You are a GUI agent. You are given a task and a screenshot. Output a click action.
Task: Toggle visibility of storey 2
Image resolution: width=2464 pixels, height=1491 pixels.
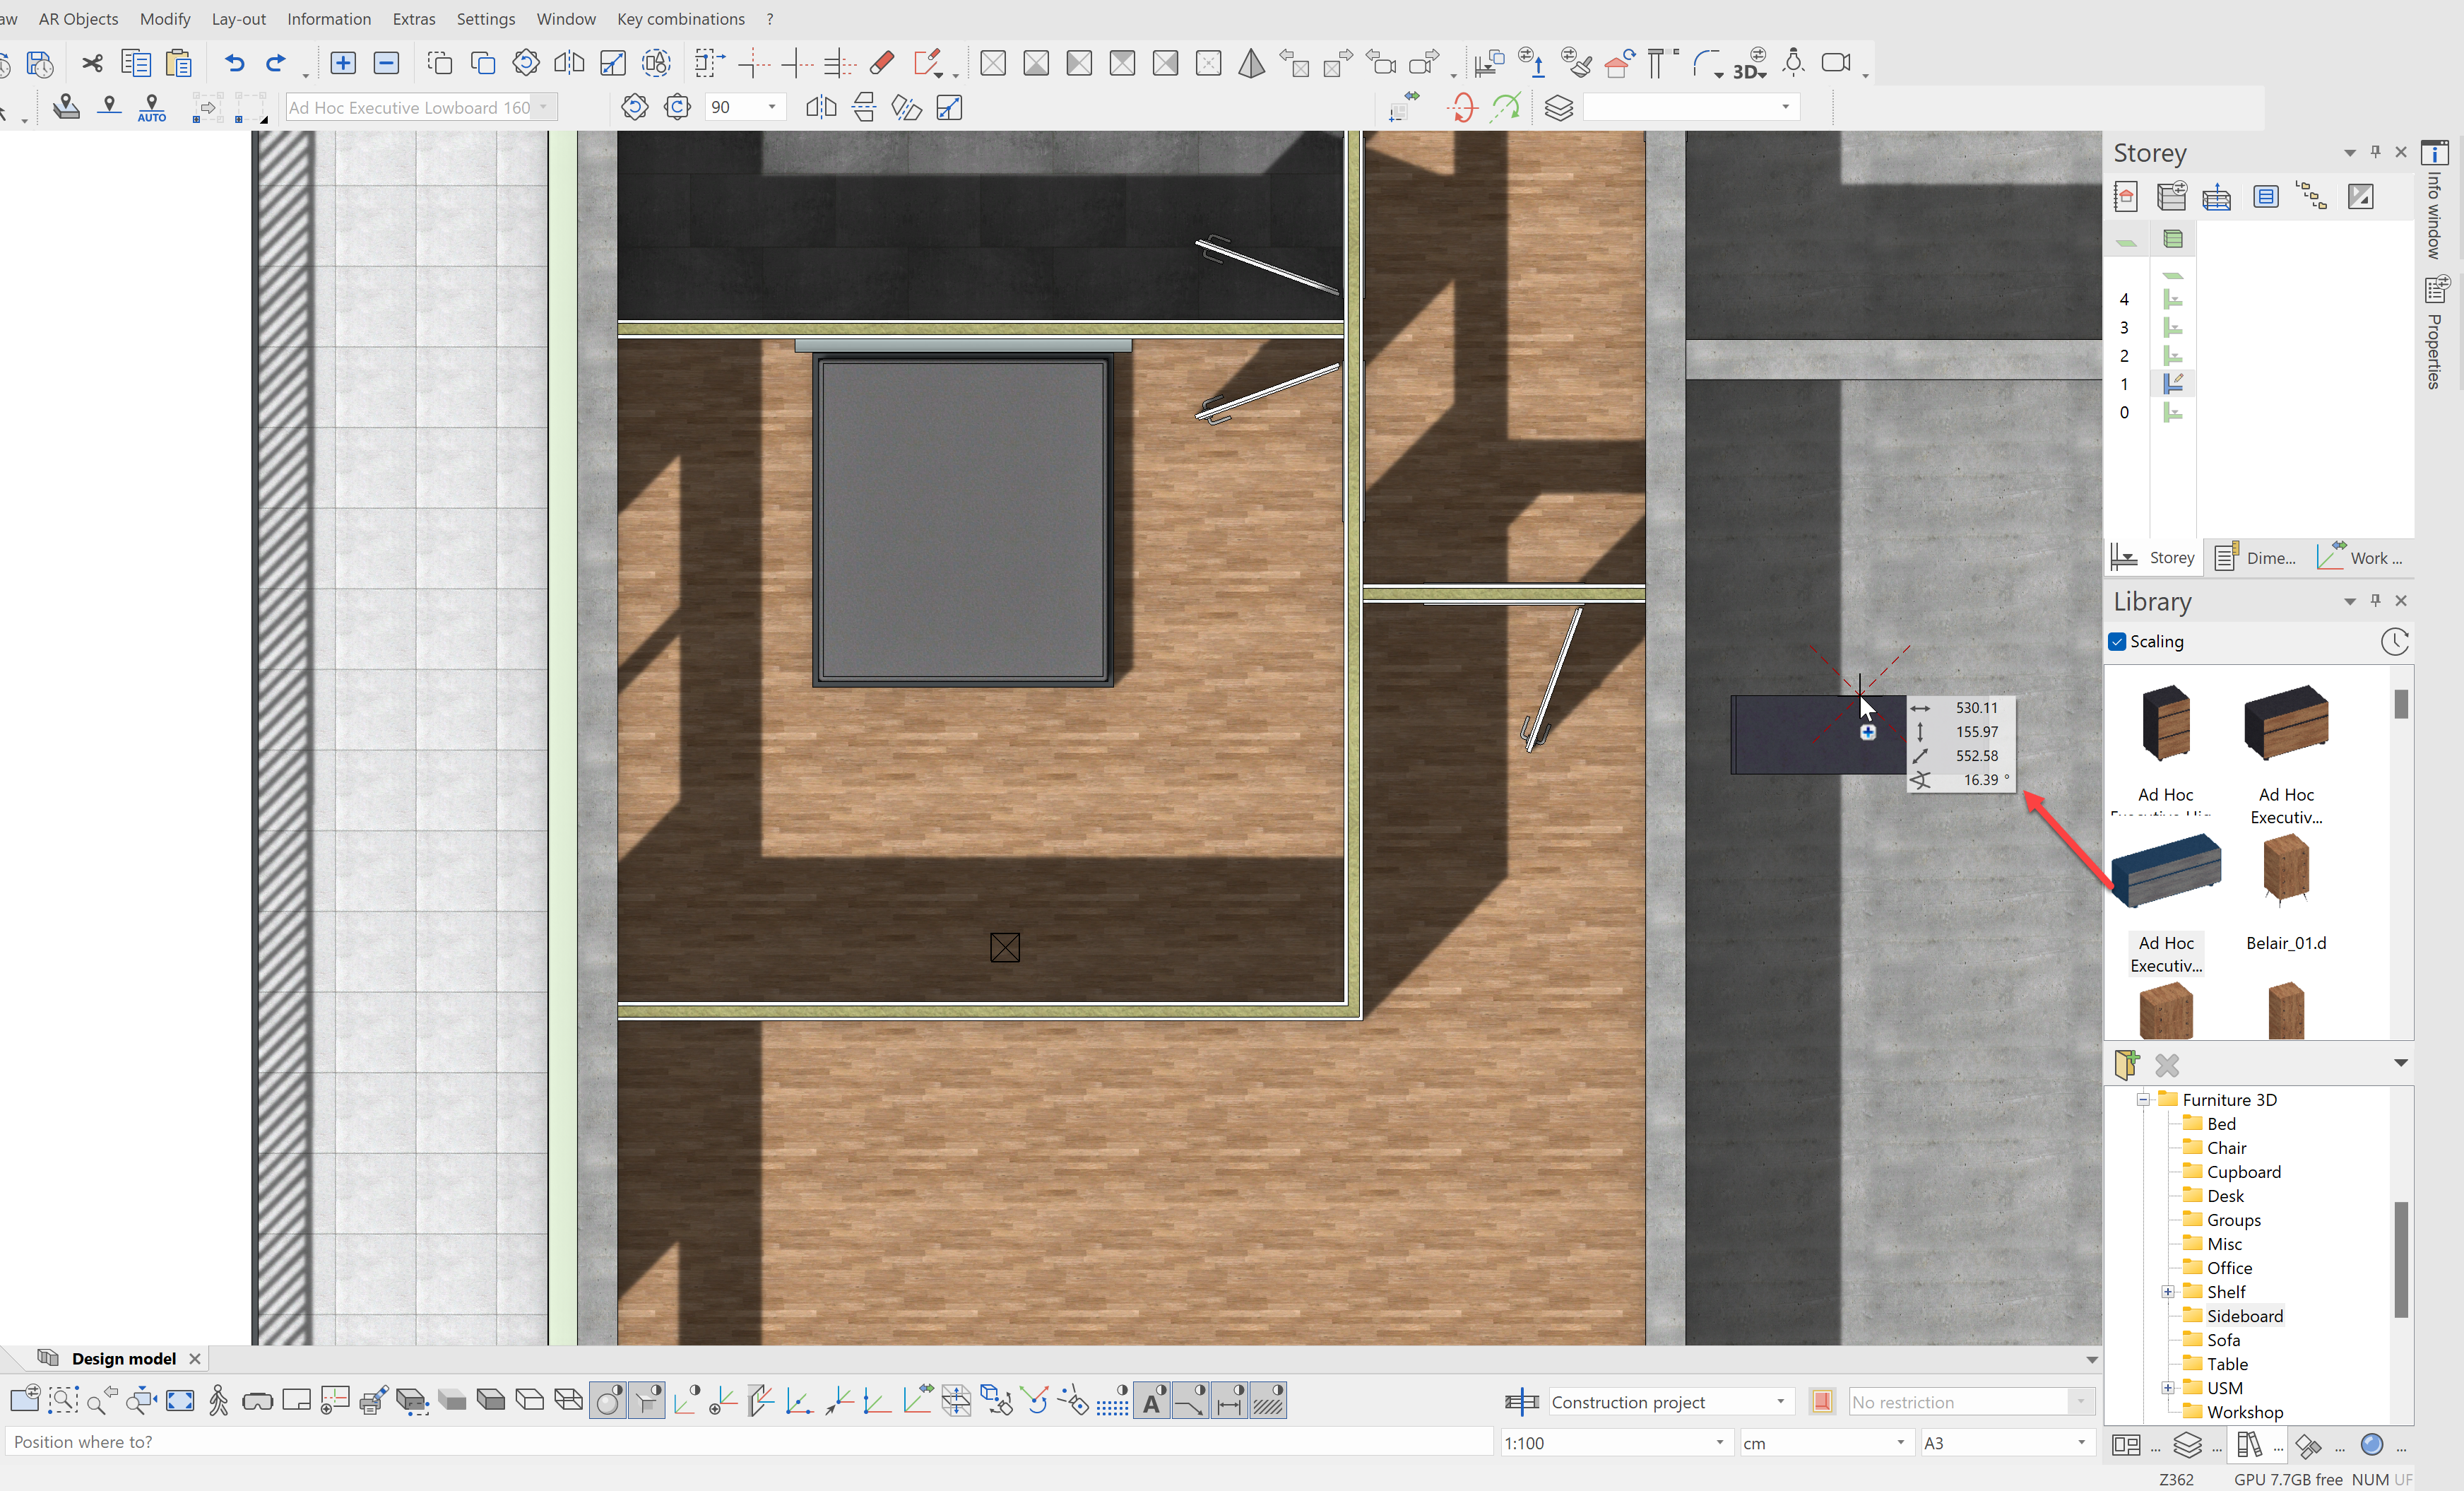2172,356
